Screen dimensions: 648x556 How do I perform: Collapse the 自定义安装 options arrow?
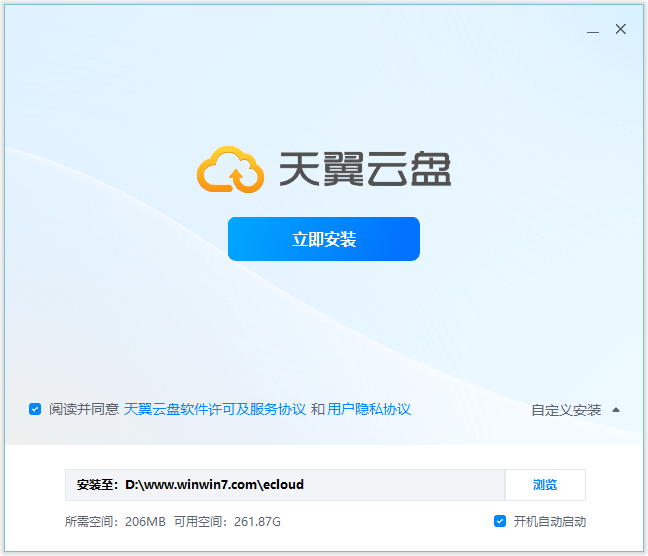616,410
